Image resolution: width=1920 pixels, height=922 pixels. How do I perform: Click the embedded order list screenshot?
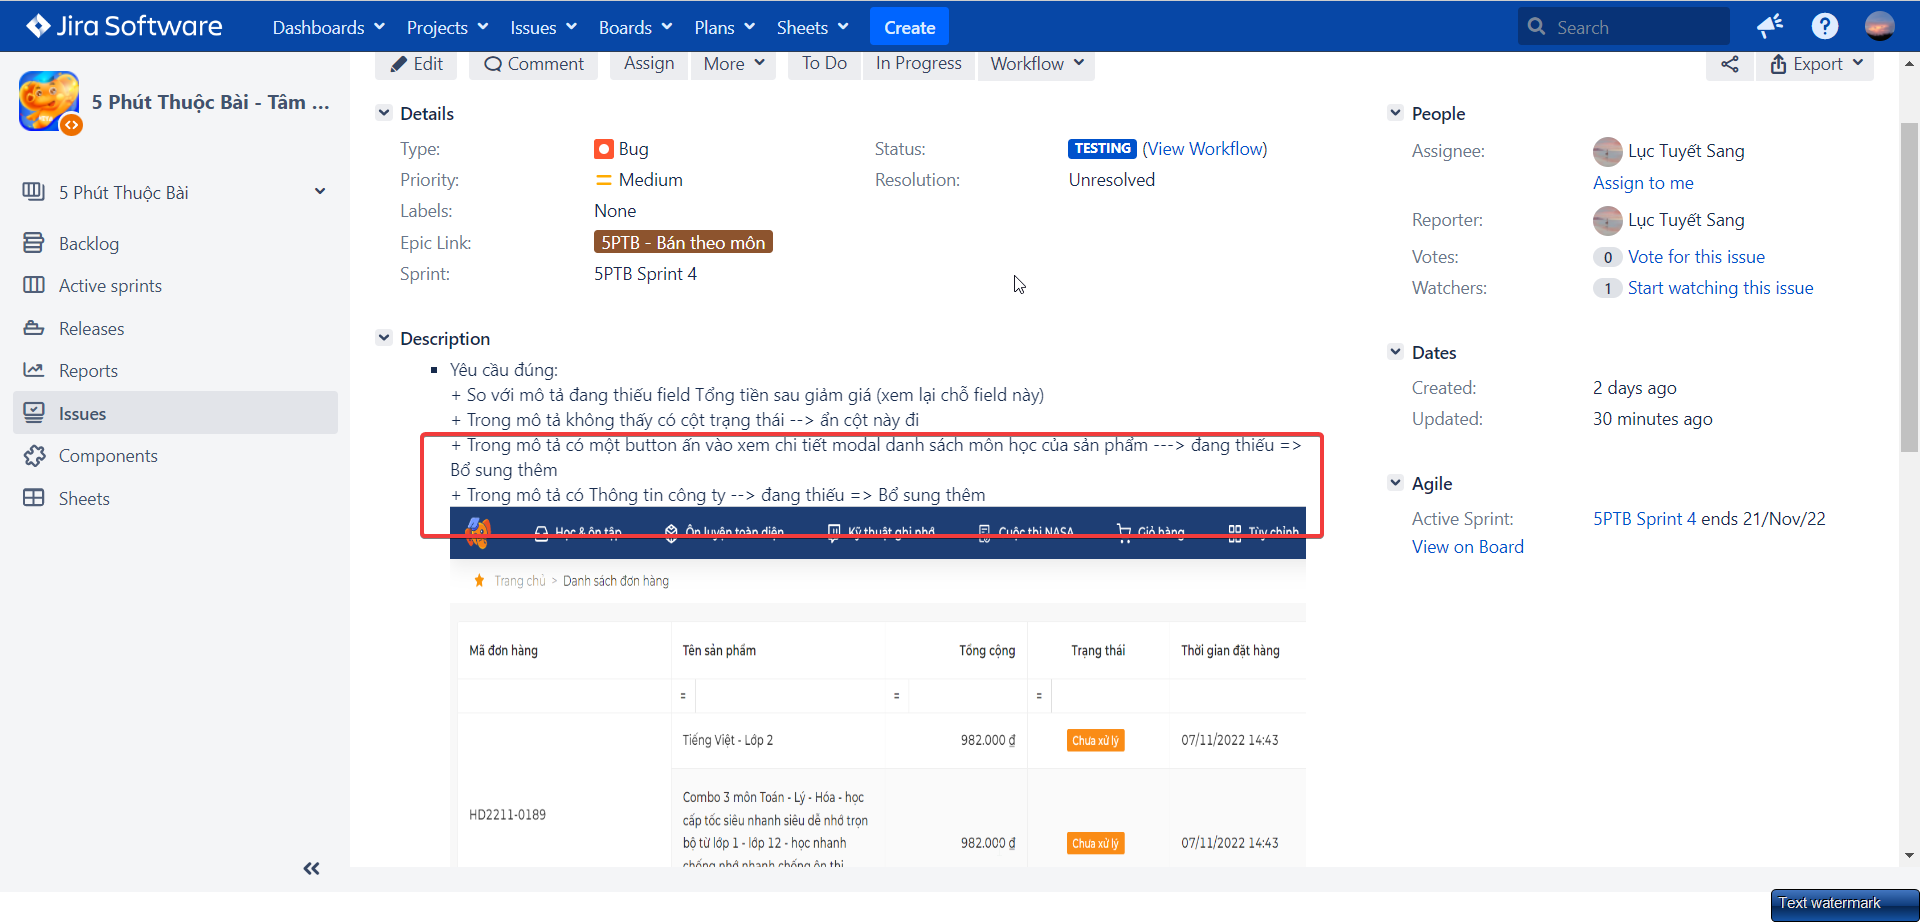(878, 687)
